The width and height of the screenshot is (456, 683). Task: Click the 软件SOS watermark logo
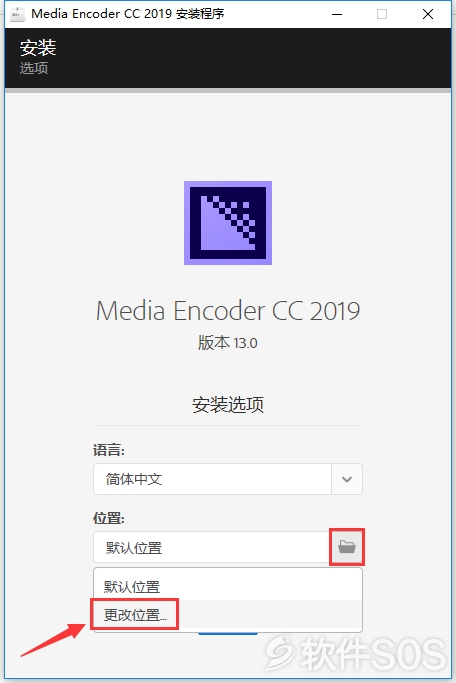tap(356, 653)
